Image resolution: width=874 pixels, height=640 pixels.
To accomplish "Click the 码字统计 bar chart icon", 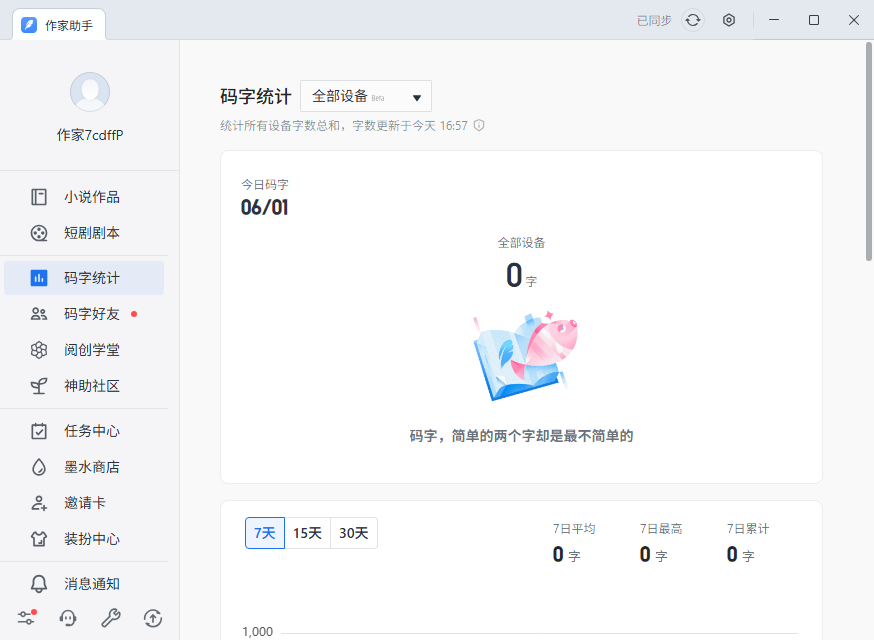I will pyautogui.click(x=39, y=278).
